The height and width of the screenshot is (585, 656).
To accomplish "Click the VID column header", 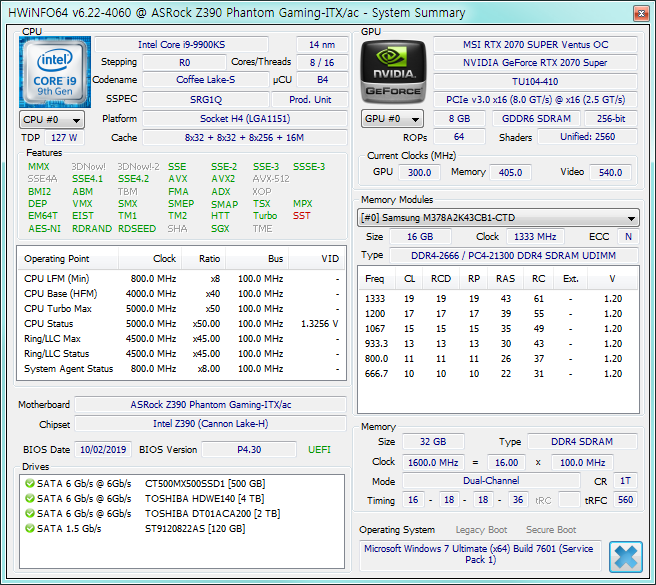I will click(317, 259).
